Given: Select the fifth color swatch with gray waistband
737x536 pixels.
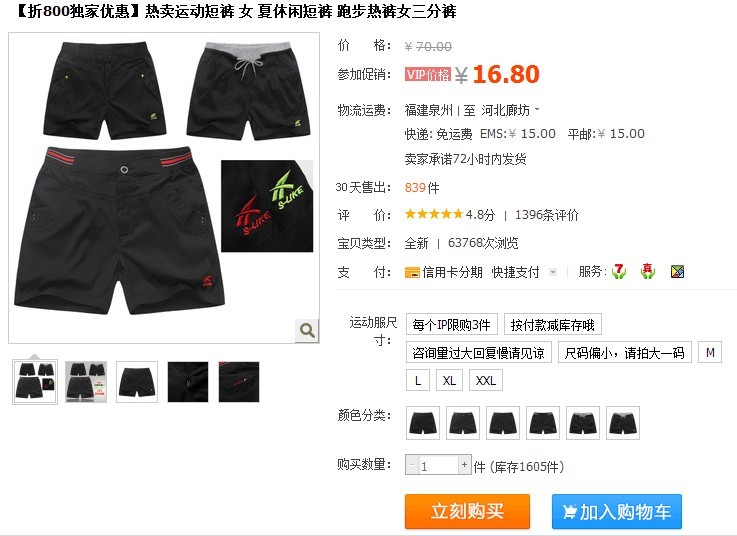Looking at the screenshot, I should (x=583, y=423).
